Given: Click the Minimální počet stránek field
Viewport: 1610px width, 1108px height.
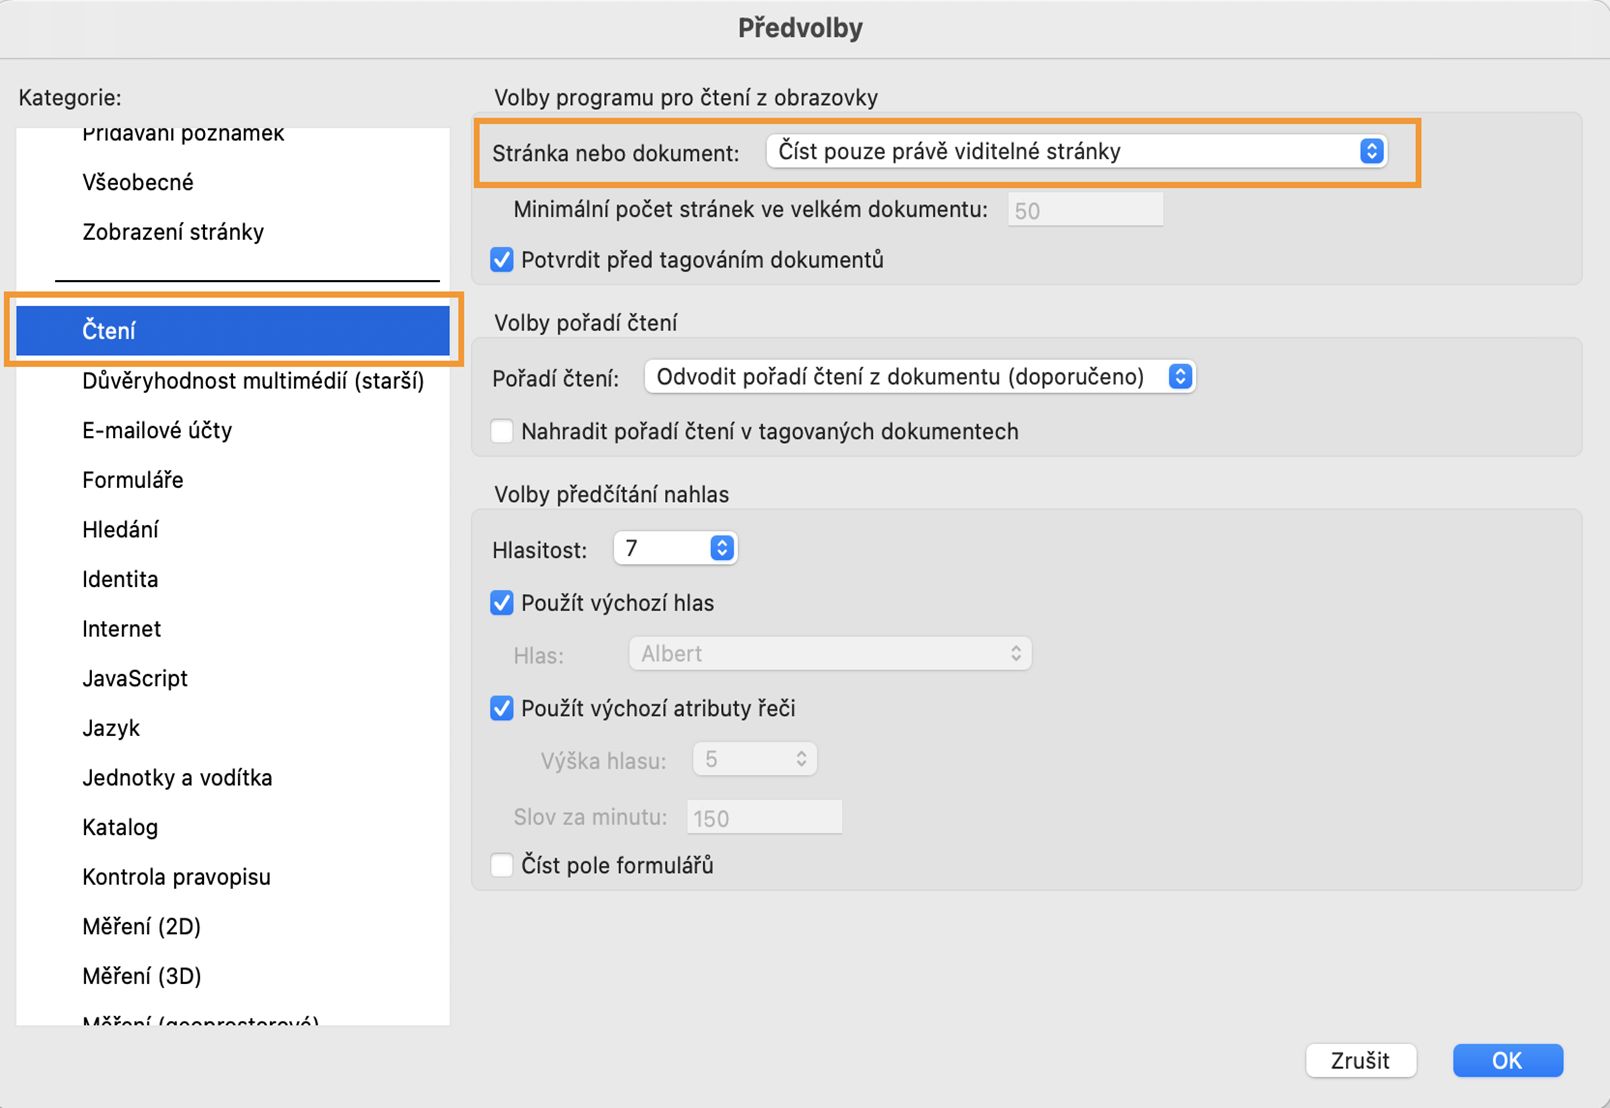Looking at the screenshot, I should coord(1085,211).
